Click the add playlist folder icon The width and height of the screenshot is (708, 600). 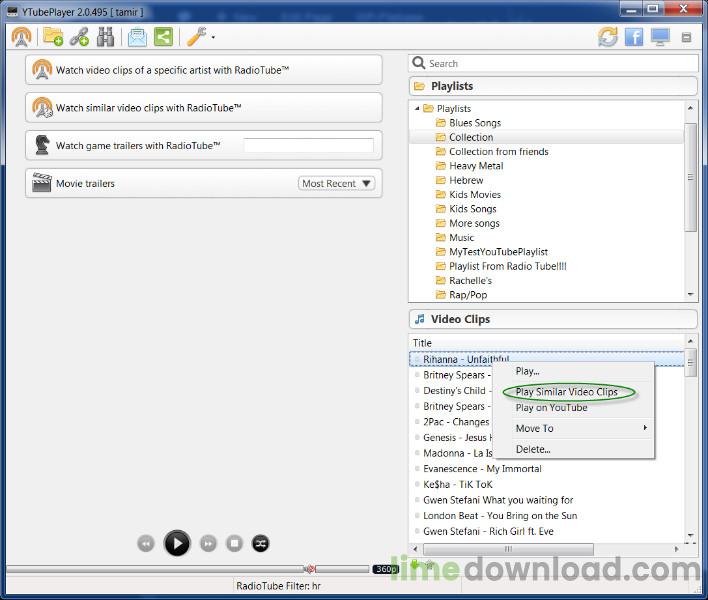pyautogui.click(x=53, y=37)
